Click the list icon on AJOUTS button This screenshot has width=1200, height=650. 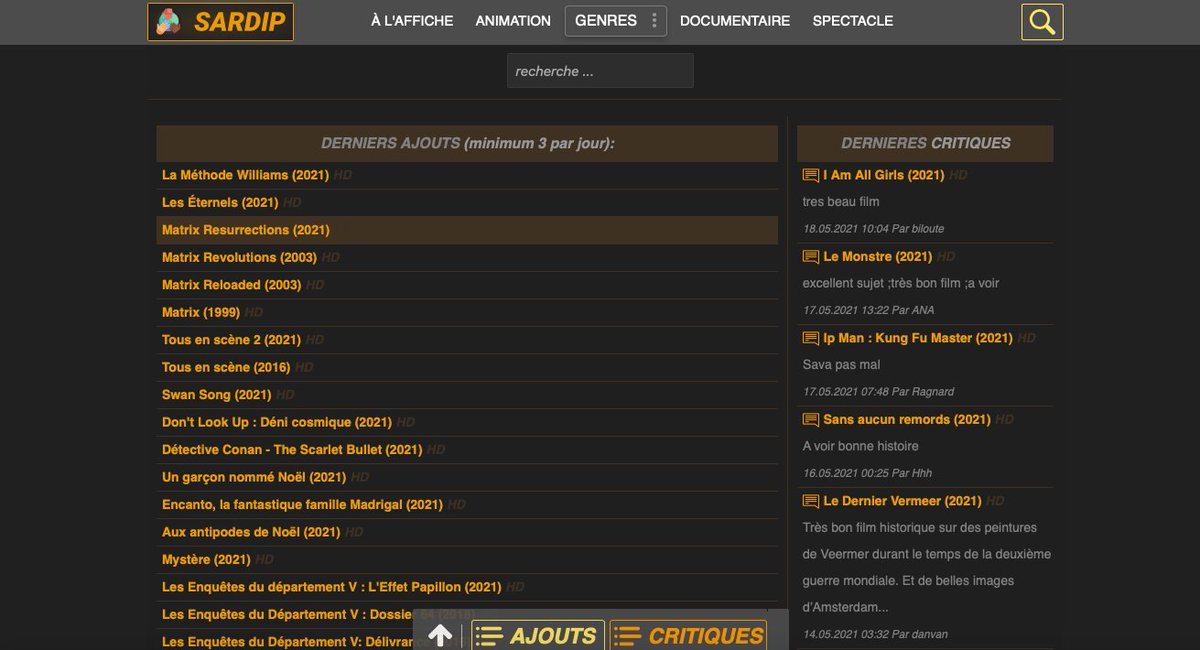(x=489, y=635)
